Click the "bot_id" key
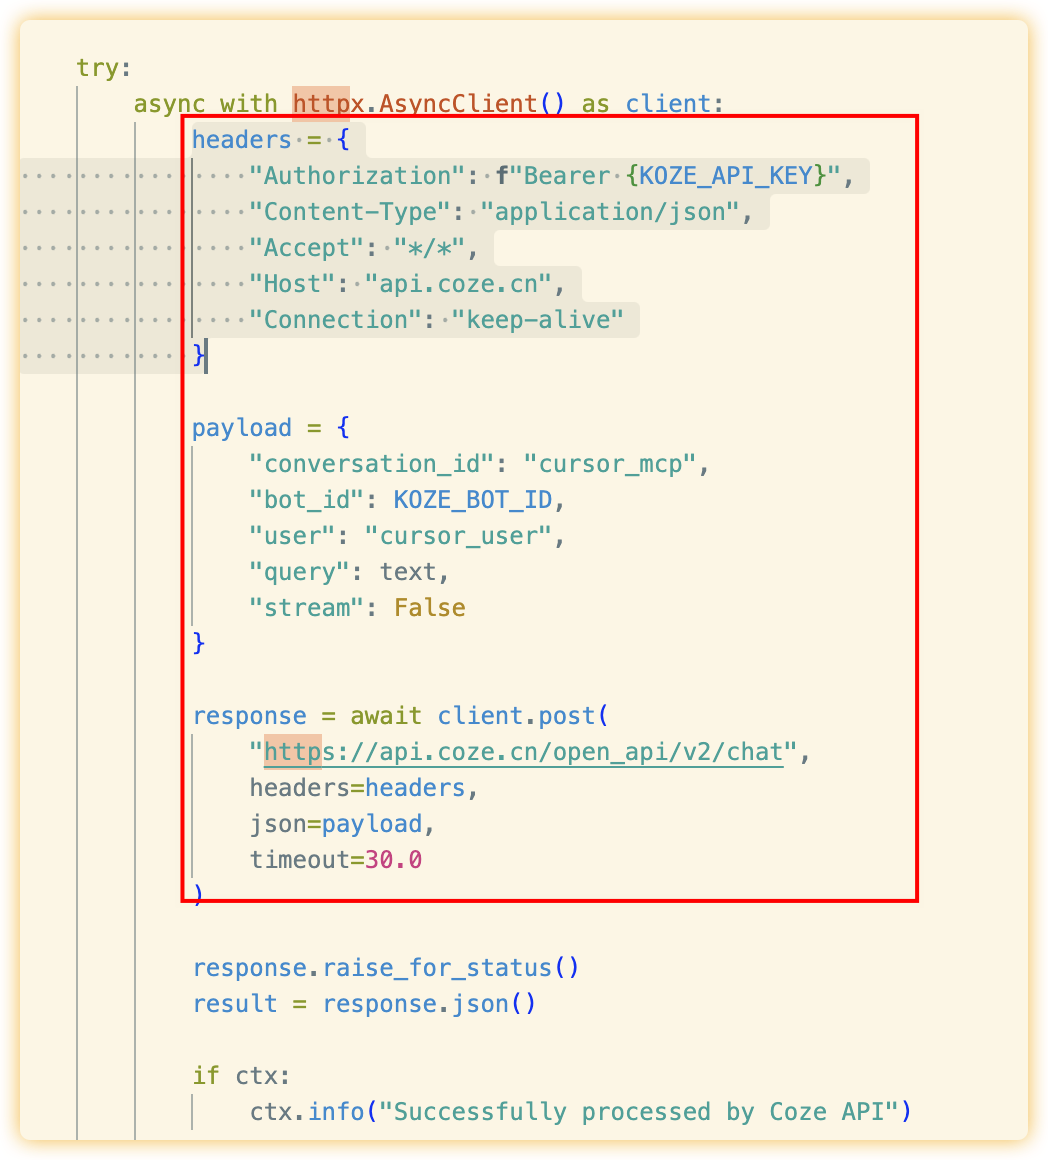 pos(307,501)
